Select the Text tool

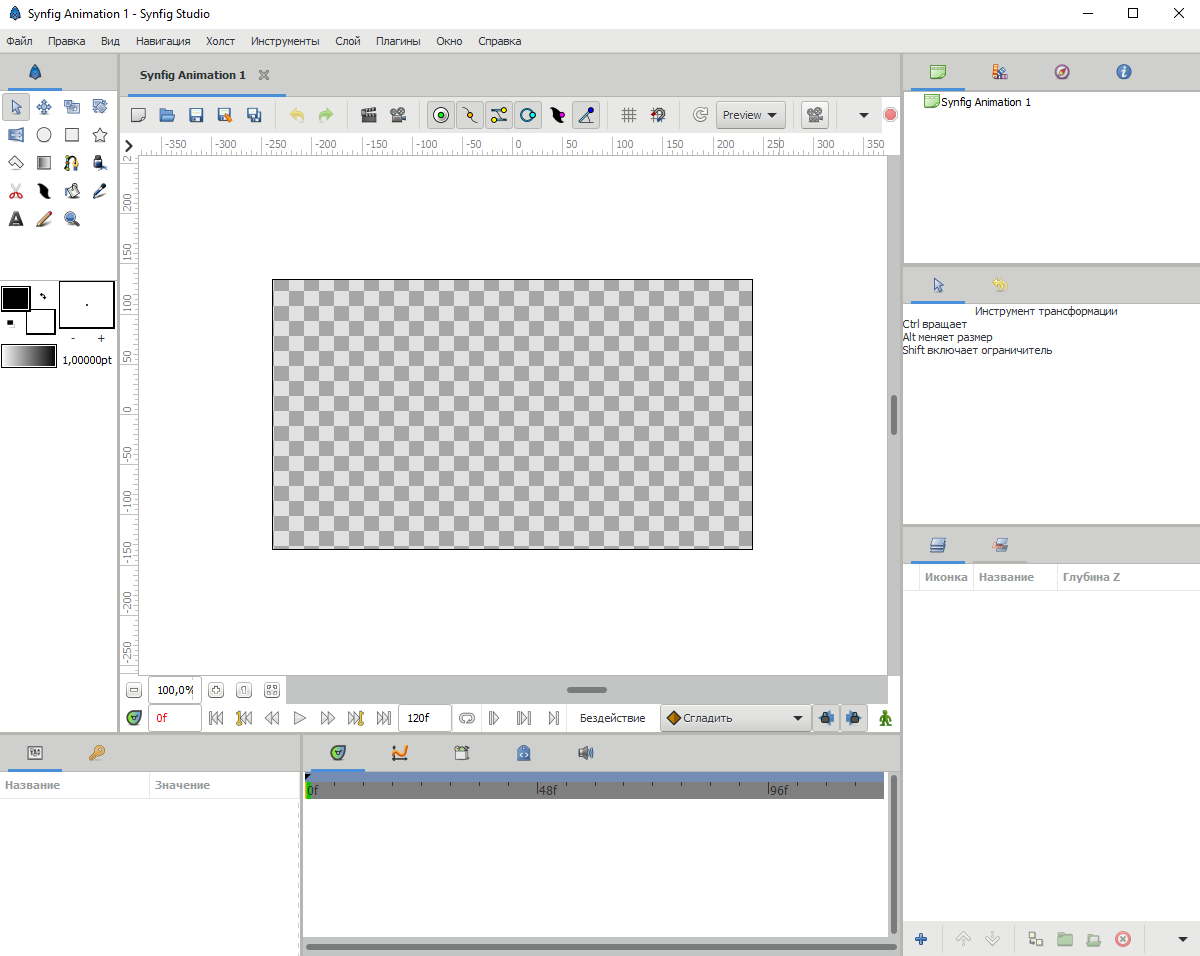click(x=16, y=219)
